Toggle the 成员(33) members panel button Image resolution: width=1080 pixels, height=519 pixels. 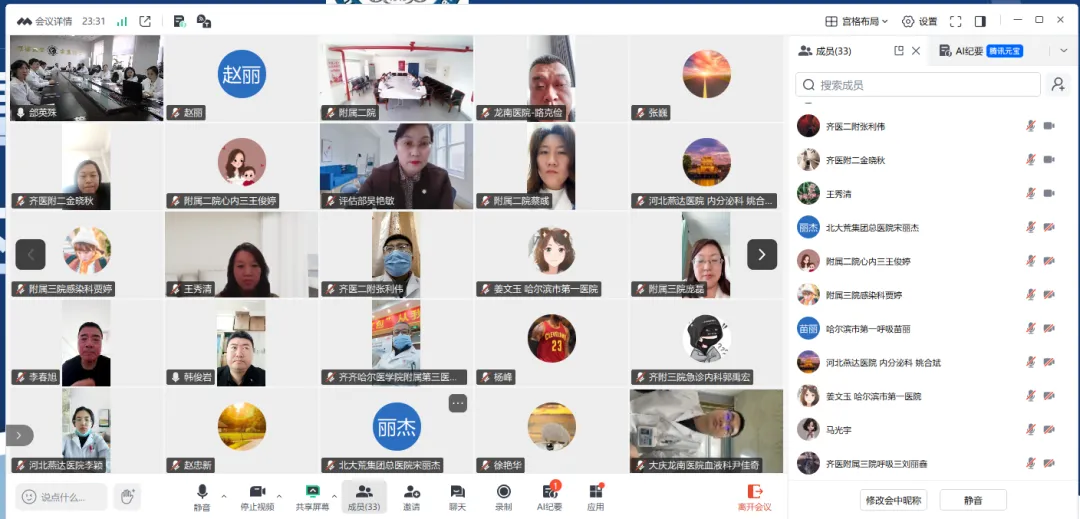(364, 496)
